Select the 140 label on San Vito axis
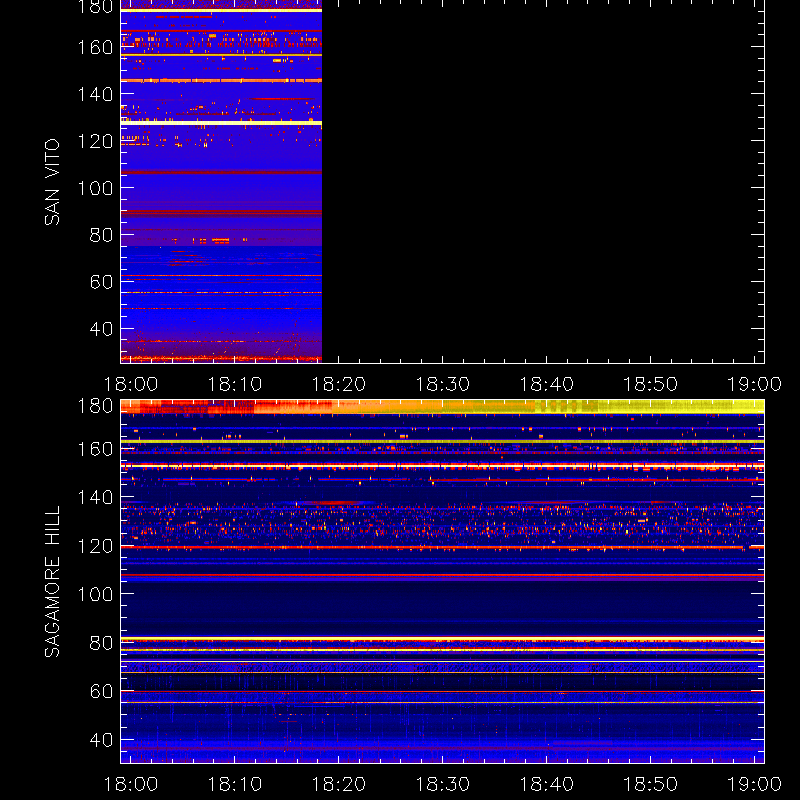 95,94
